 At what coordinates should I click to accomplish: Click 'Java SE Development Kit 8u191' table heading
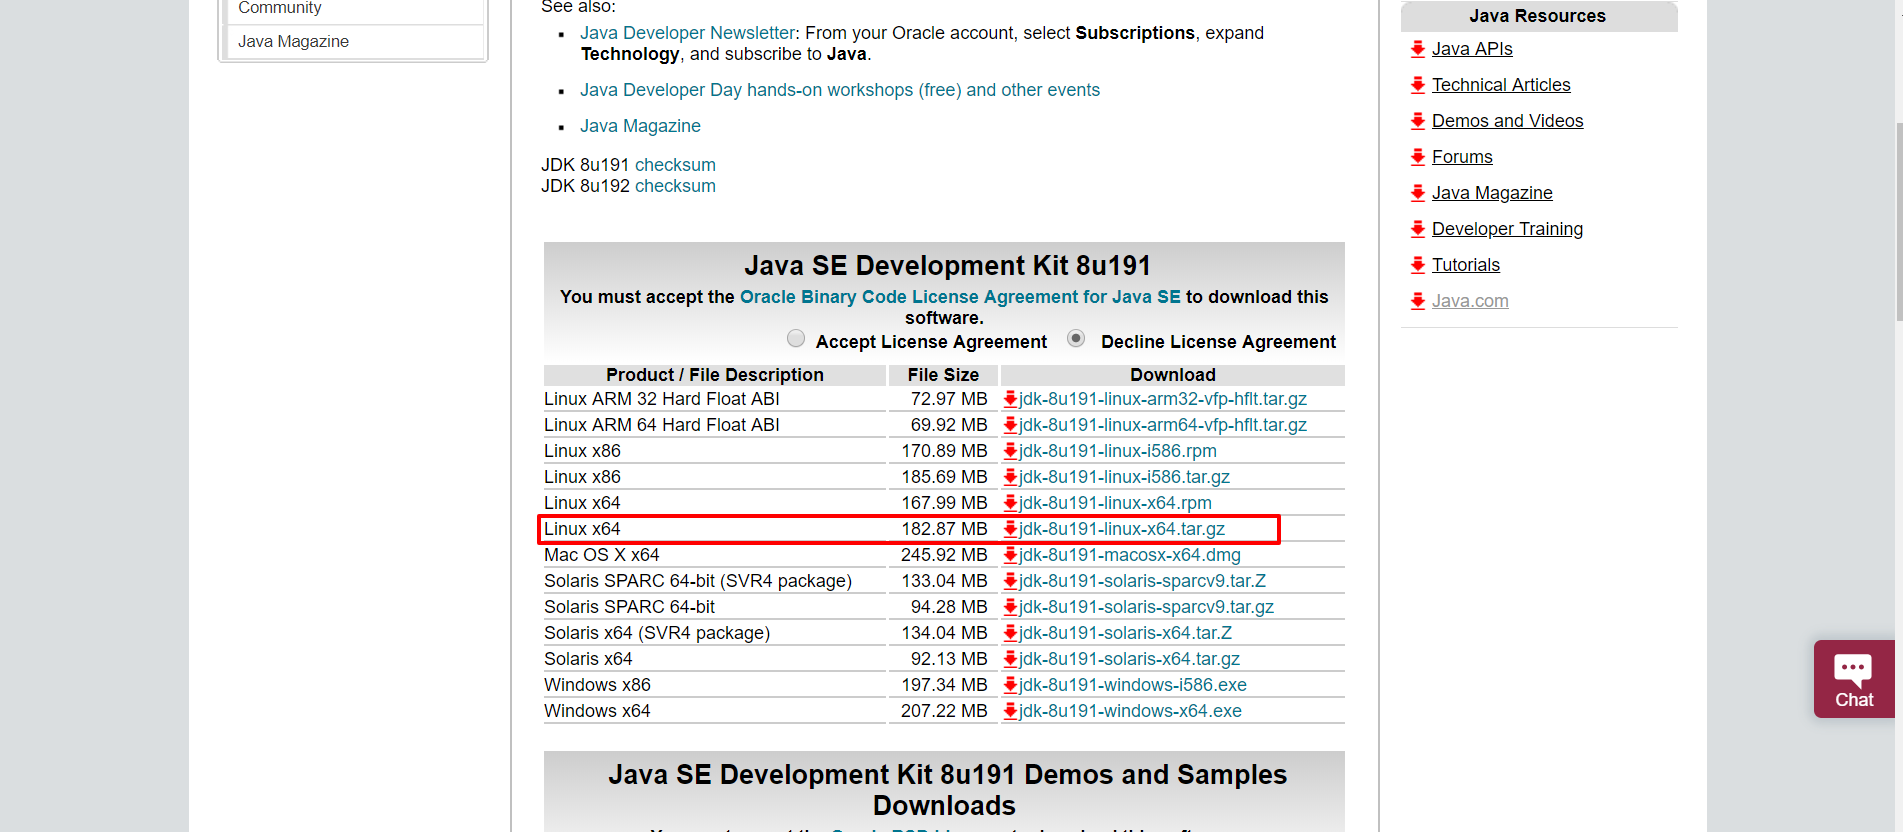947,265
